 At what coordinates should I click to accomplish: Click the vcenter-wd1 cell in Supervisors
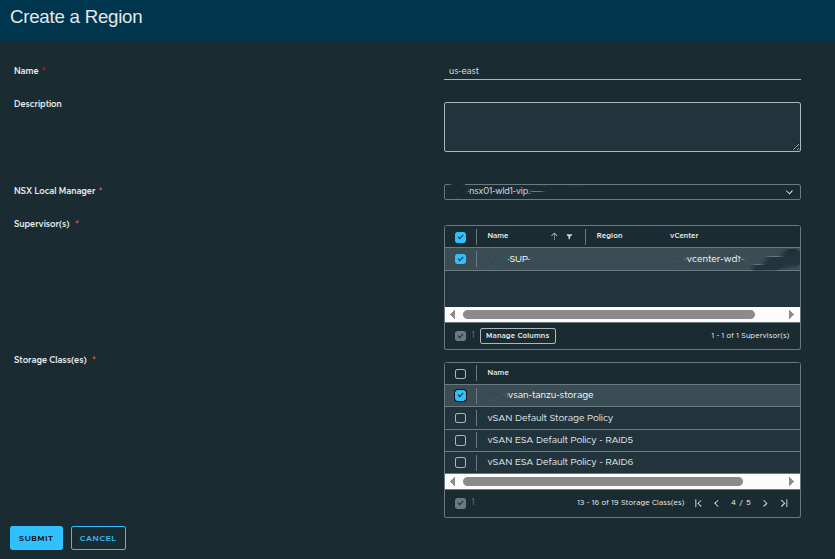coord(715,259)
